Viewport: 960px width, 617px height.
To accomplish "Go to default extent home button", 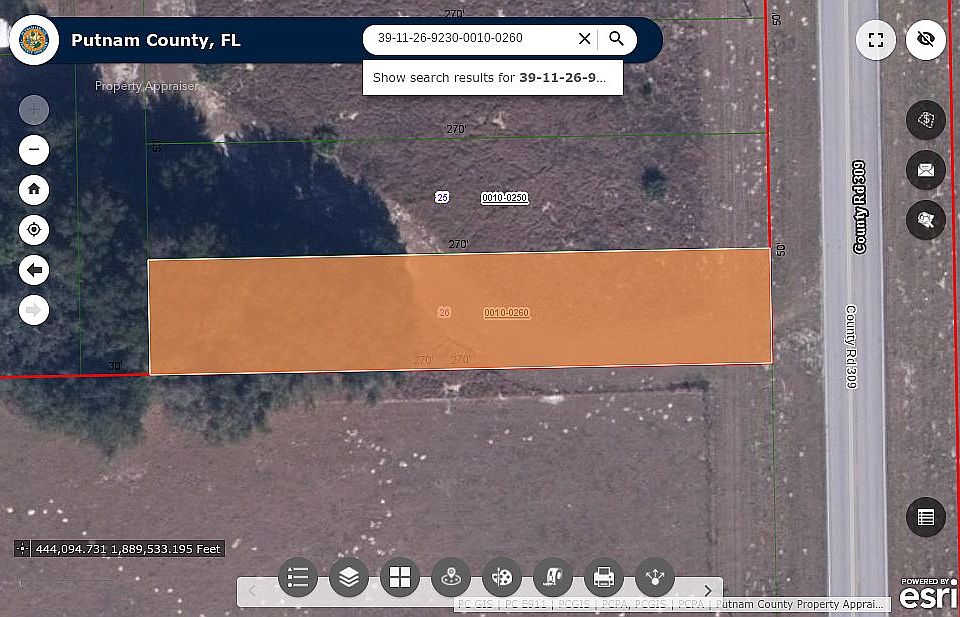I will click(x=34, y=189).
